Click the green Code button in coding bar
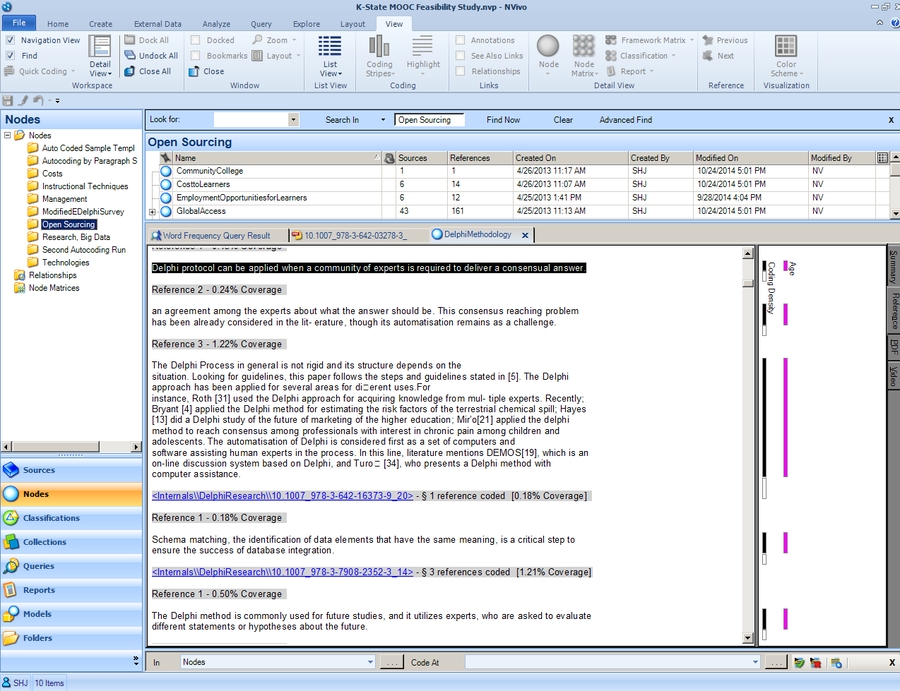Viewport: 900px width, 691px height. (799, 662)
